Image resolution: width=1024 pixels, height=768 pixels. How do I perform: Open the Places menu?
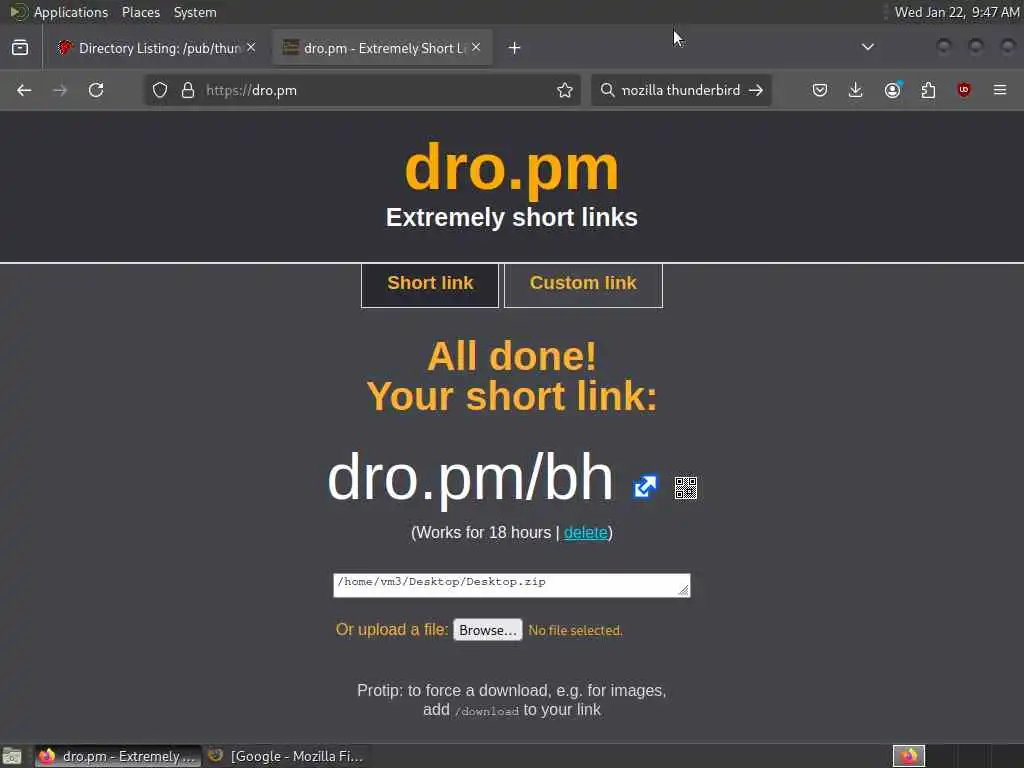click(x=140, y=12)
